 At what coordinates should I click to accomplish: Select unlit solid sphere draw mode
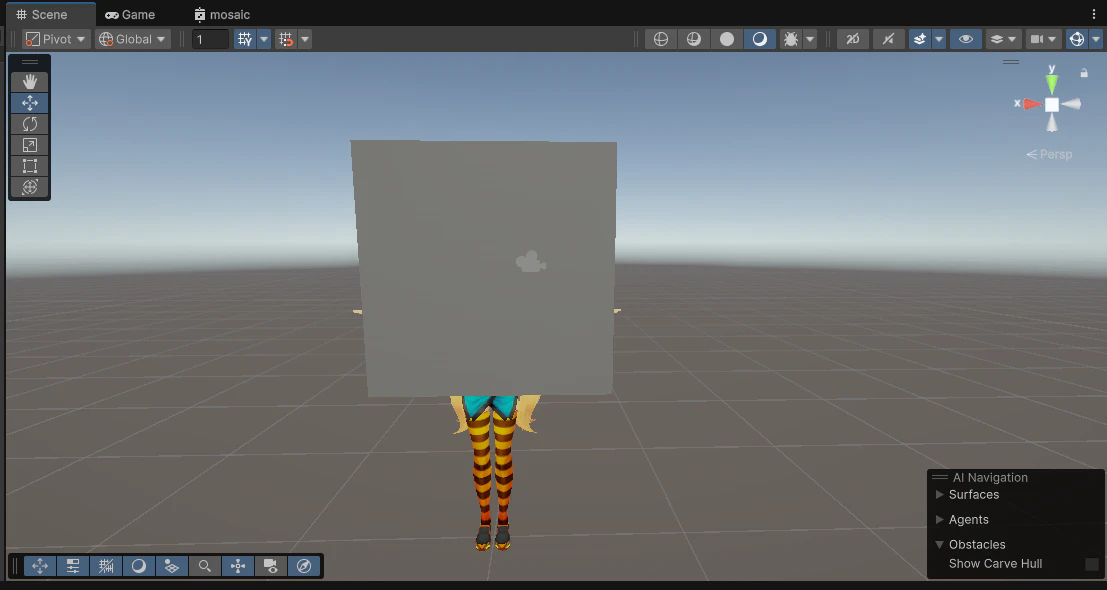(727, 40)
